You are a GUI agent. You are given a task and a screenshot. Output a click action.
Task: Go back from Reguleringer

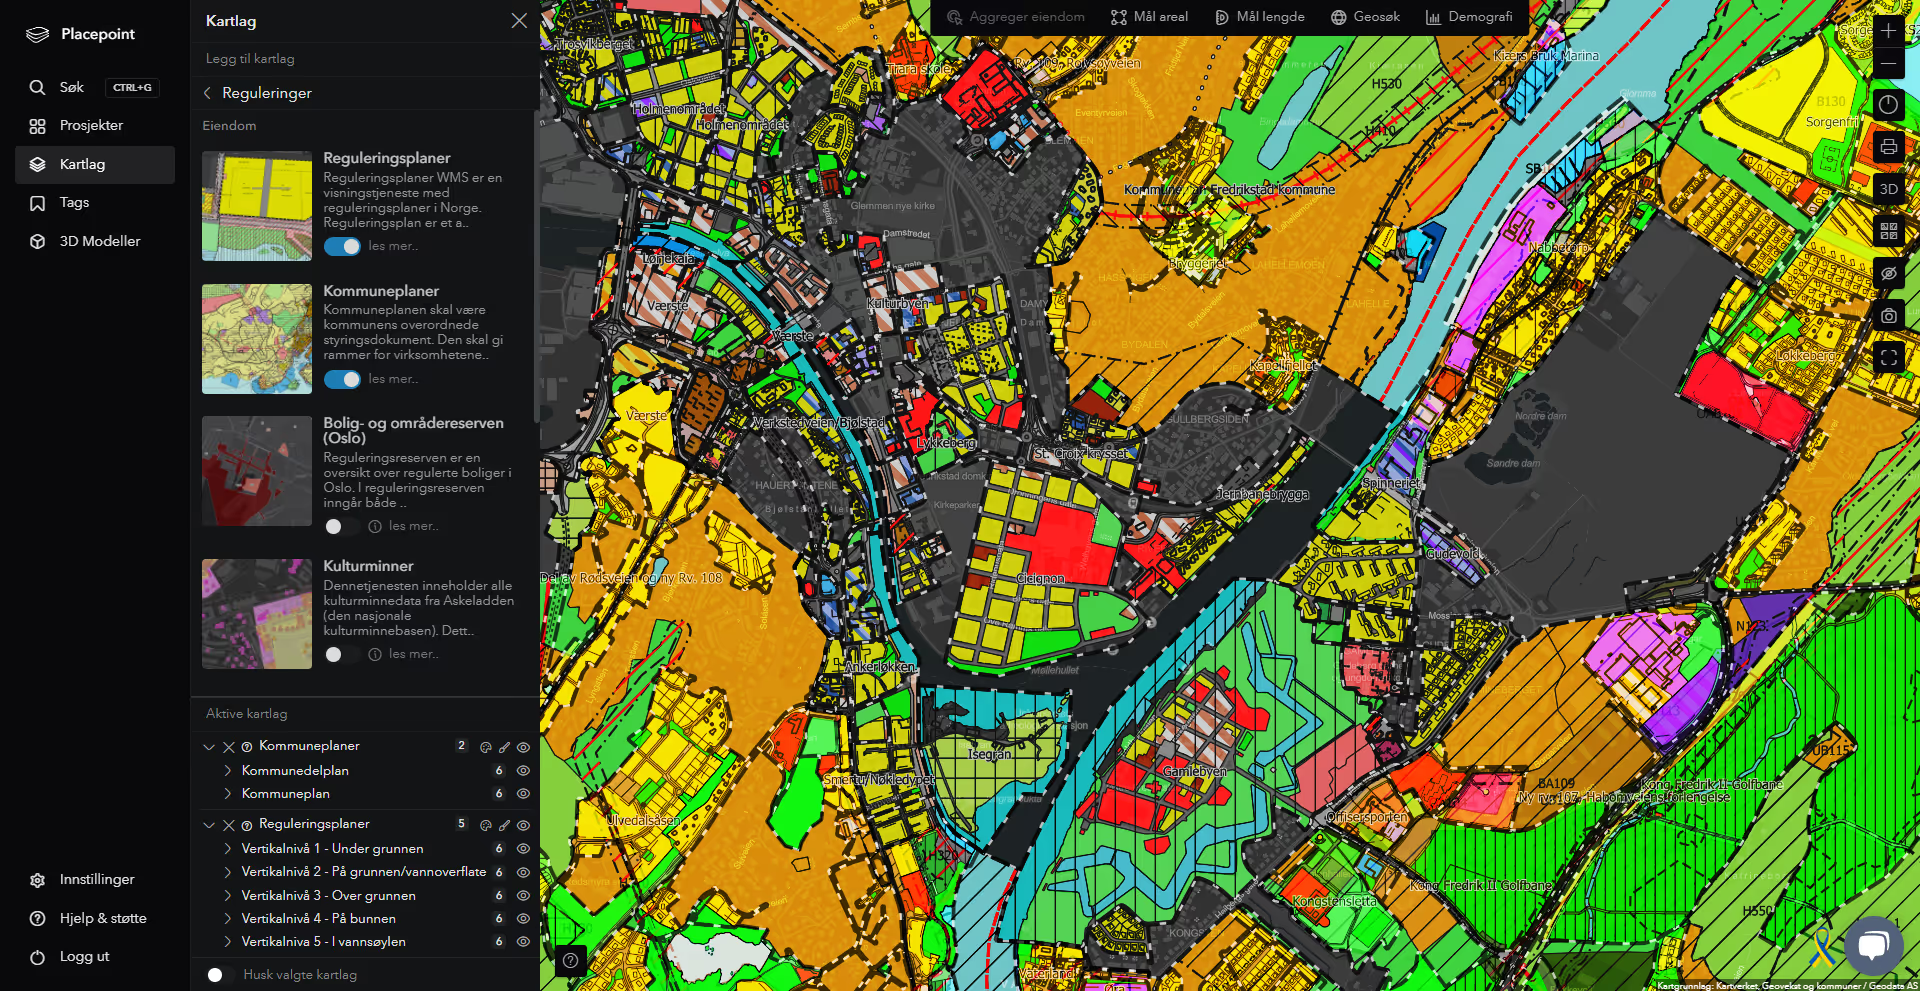tap(207, 93)
